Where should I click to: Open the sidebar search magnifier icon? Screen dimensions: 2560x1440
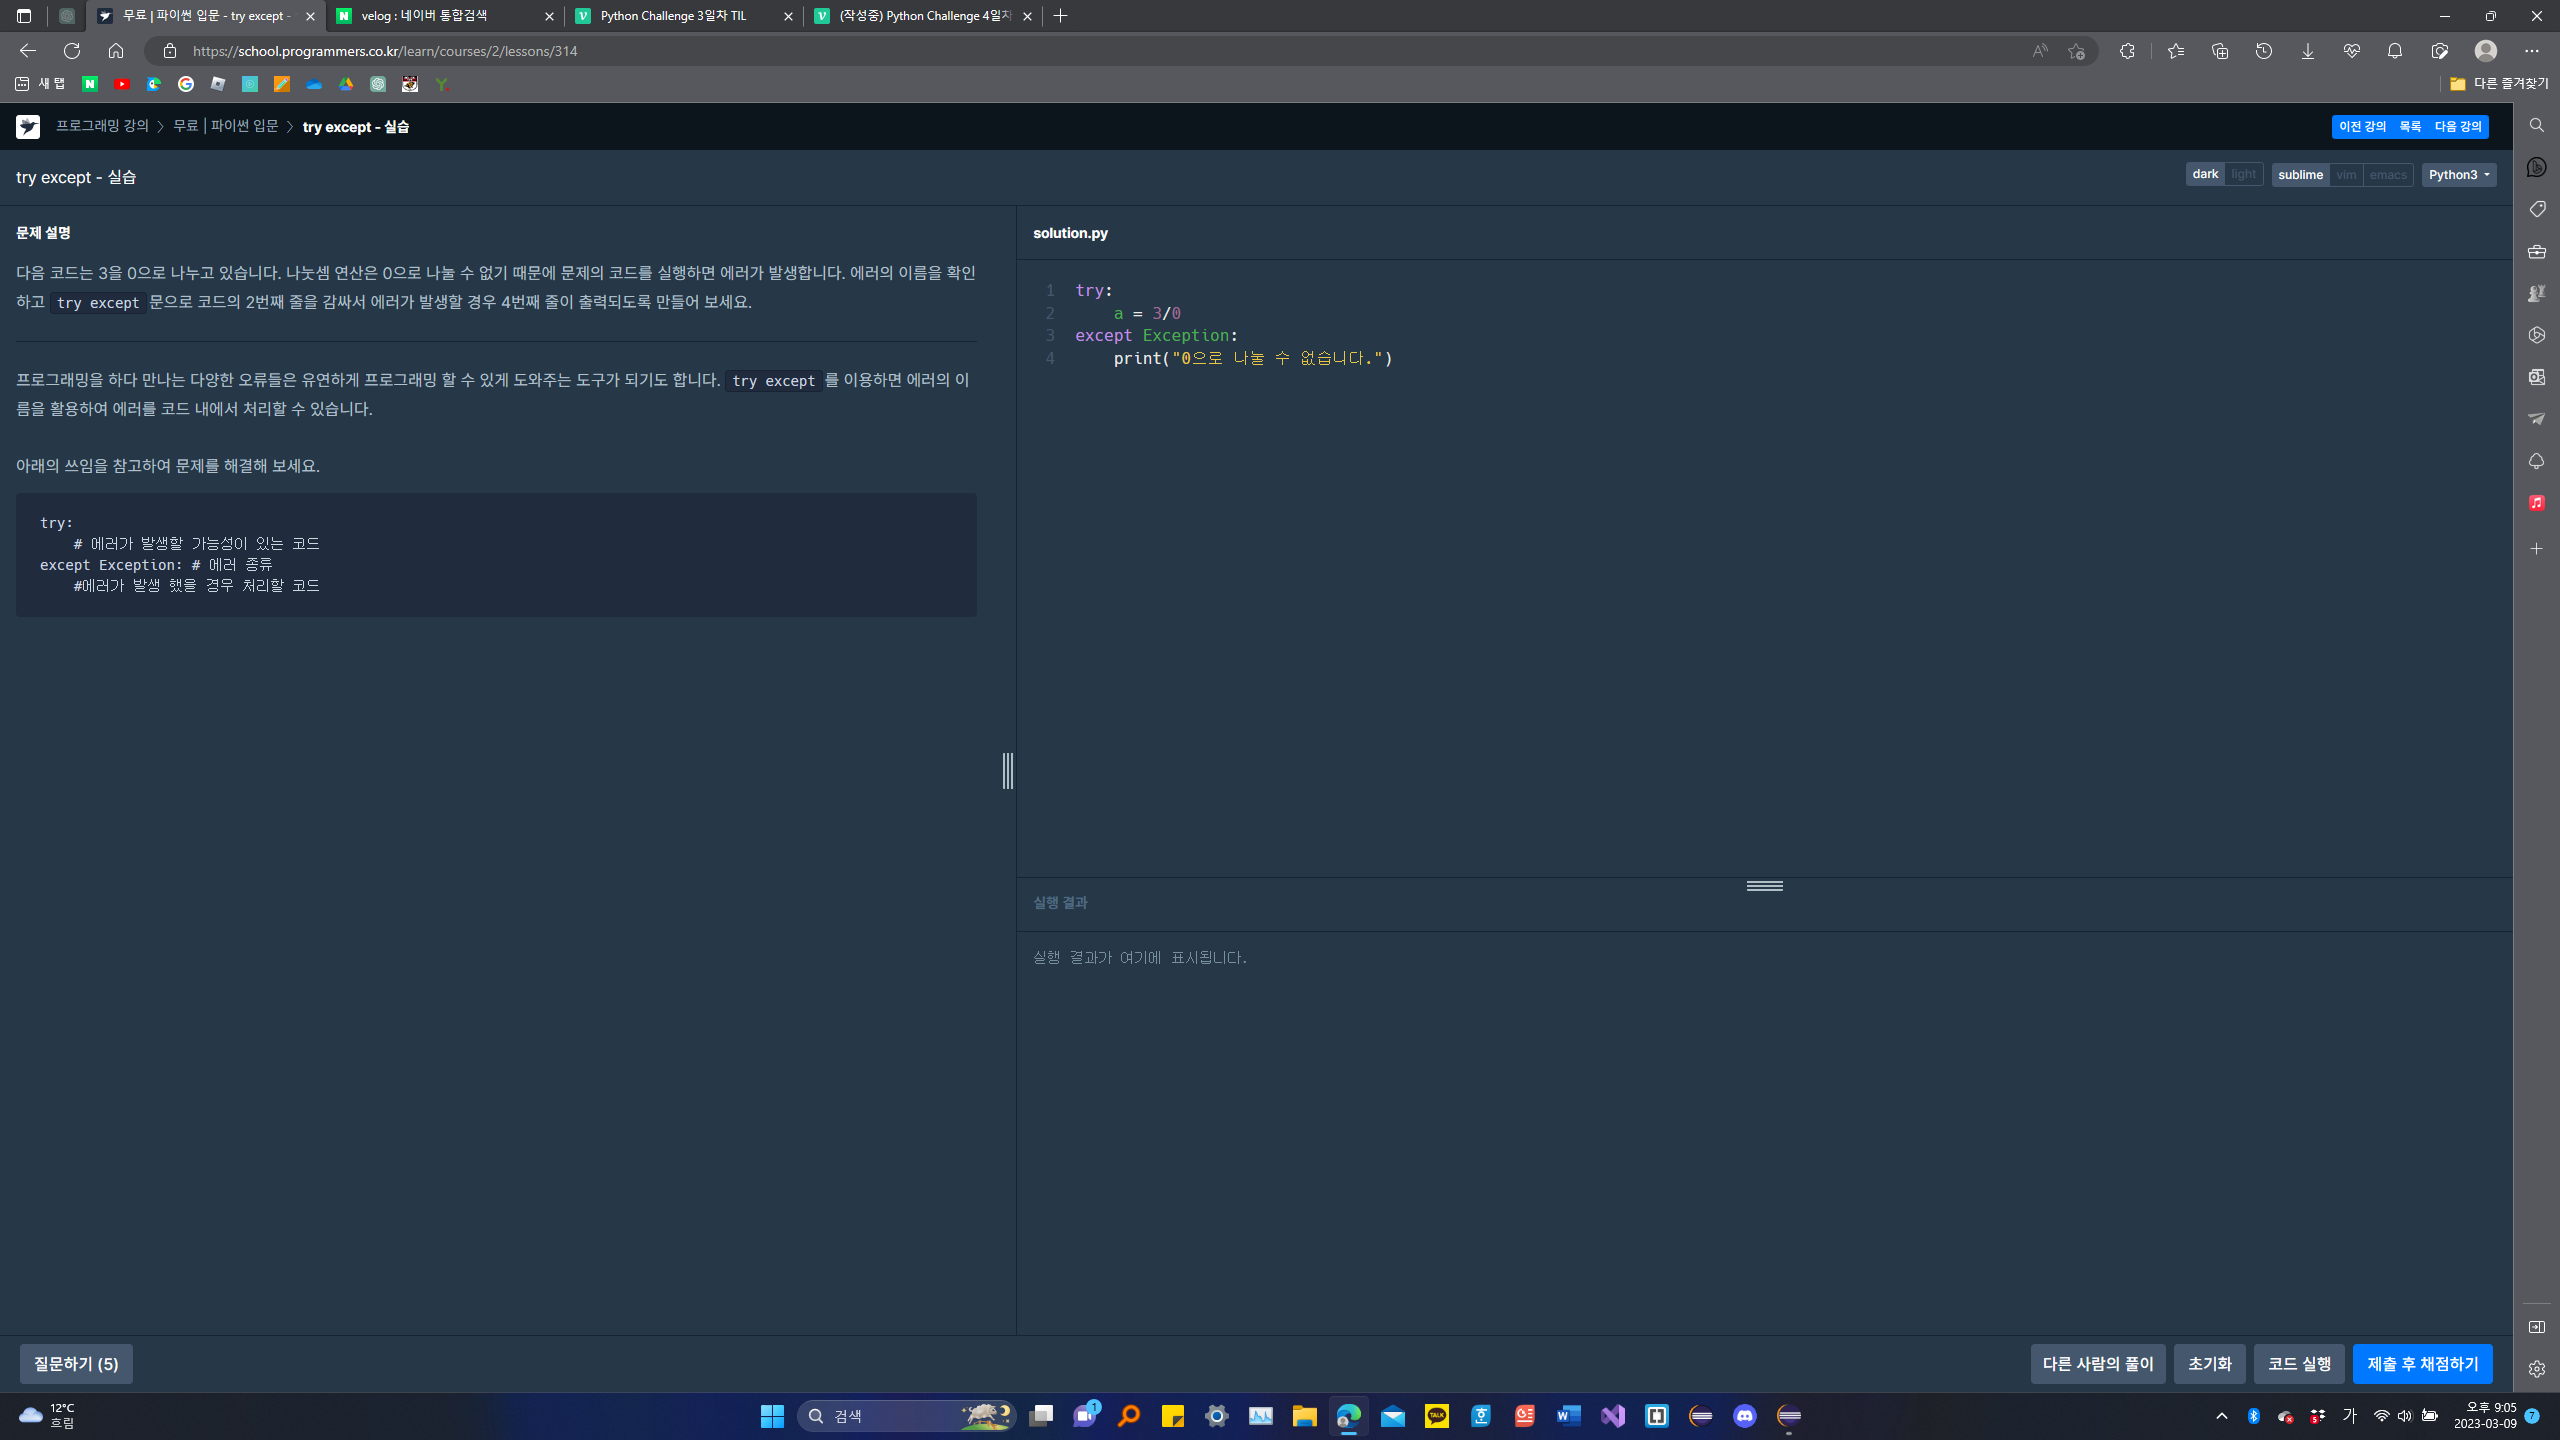click(2537, 125)
